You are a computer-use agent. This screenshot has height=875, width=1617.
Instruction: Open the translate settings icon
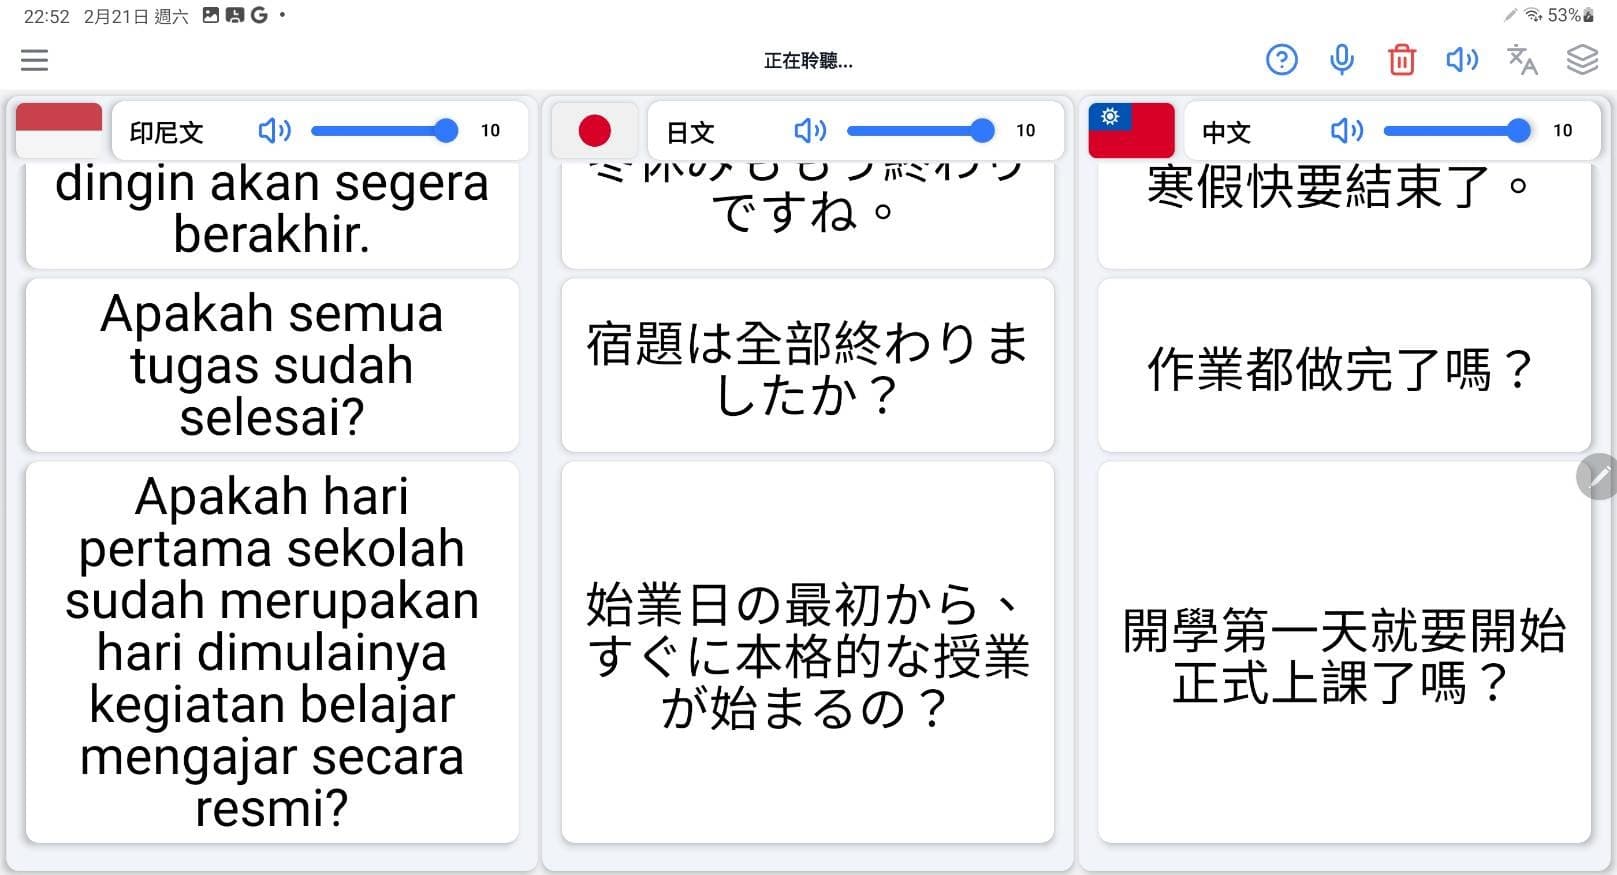(1520, 61)
